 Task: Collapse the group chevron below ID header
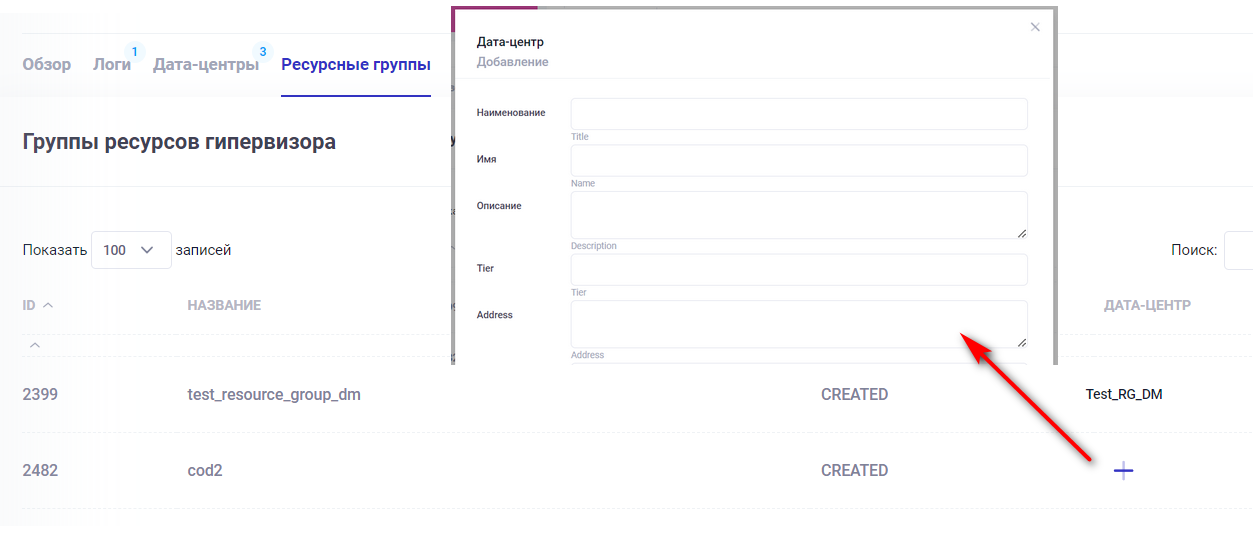coord(34,345)
